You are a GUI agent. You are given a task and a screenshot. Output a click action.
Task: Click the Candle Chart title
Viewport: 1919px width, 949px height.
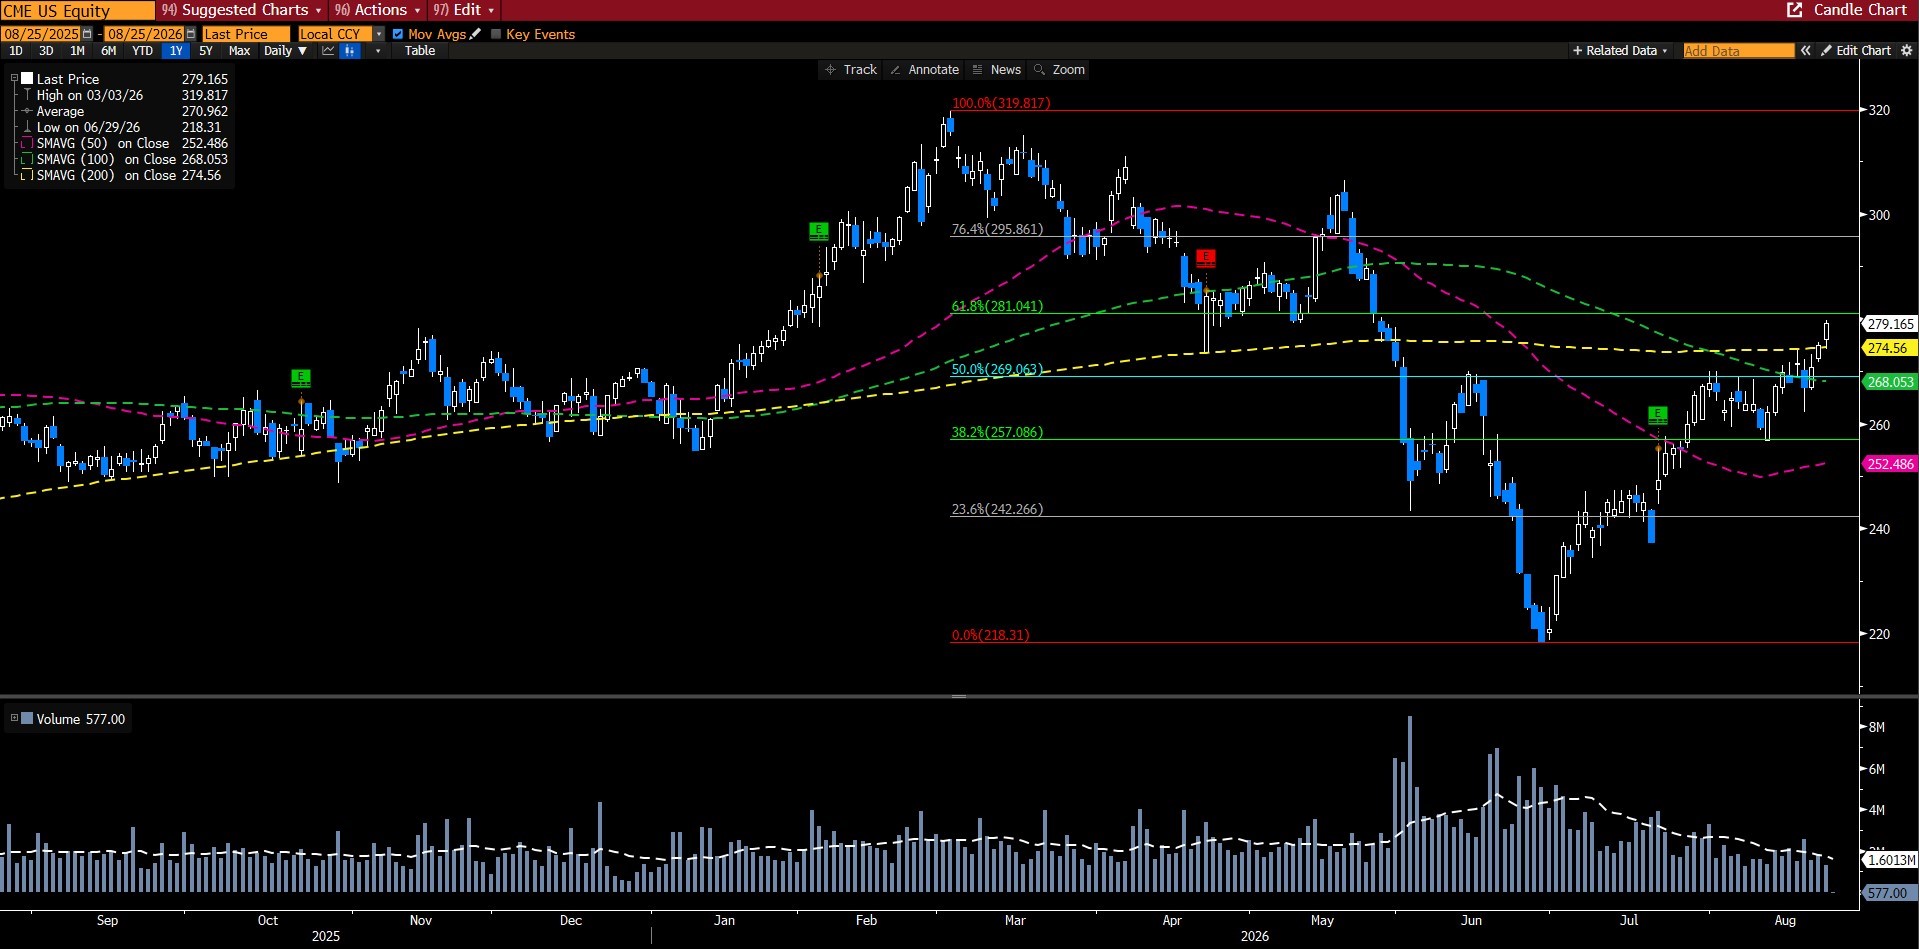[x=1860, y=10]
